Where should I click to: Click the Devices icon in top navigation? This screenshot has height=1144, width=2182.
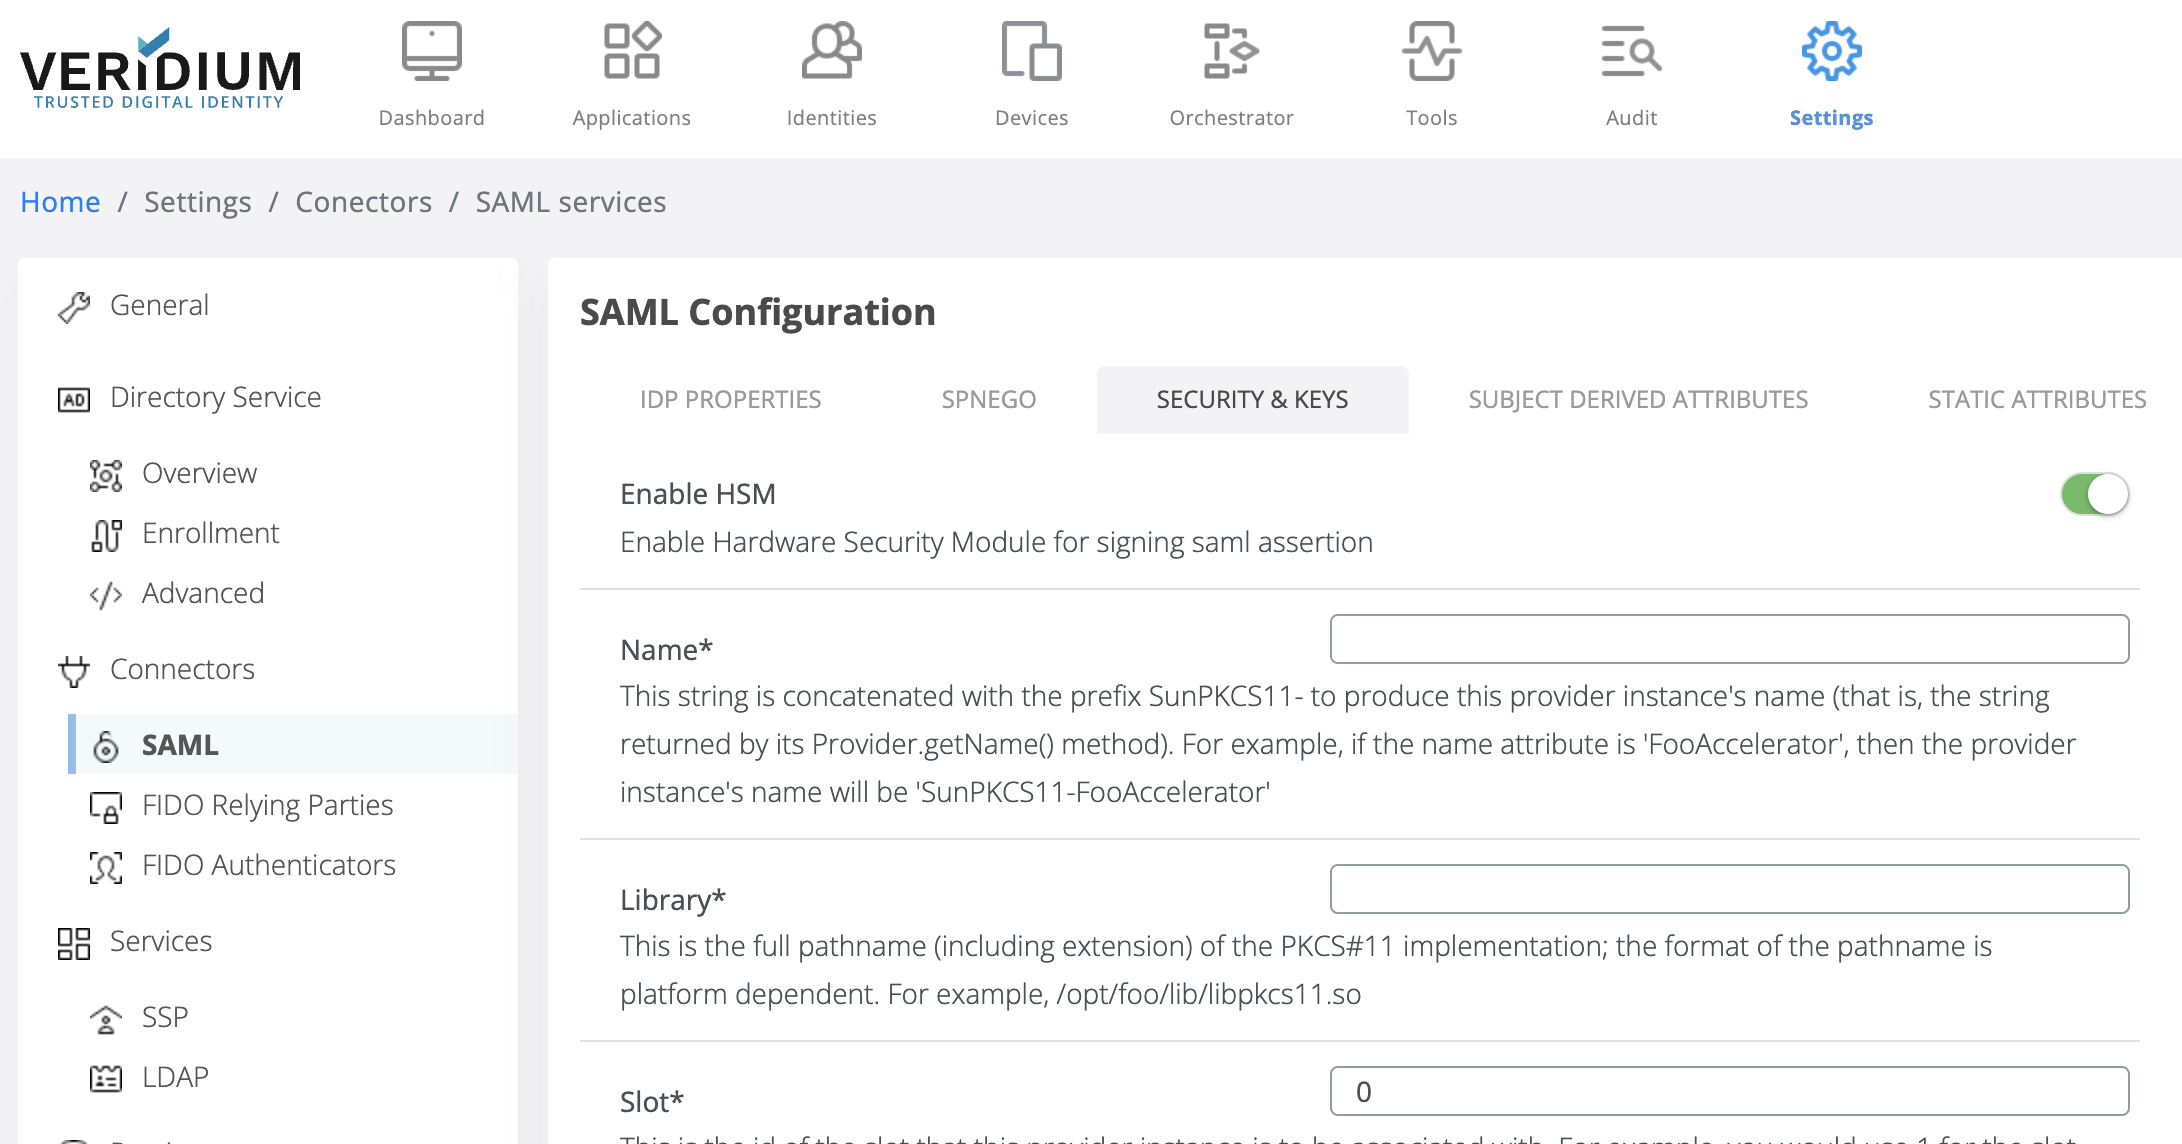(x=1031, y=52)
